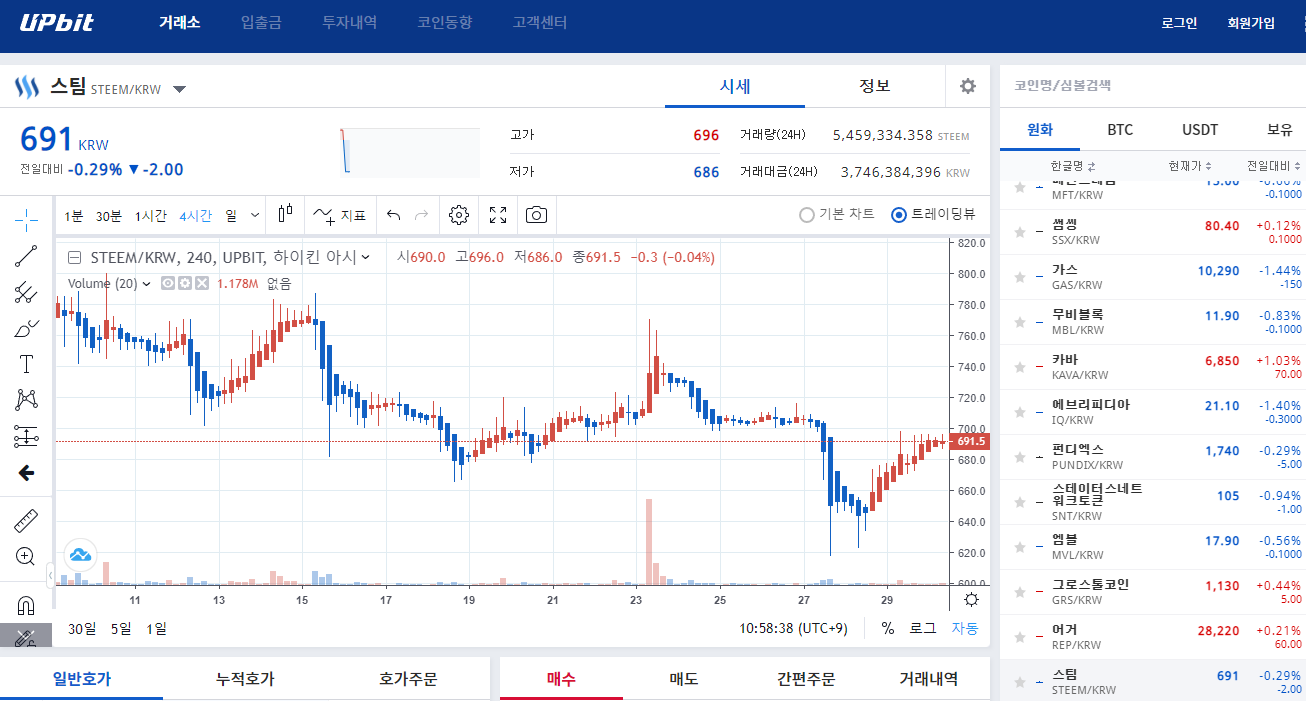Click the zoom in magnifier tool
The height and width of the screenshot is (701, 1306).
click(x=27, y=556)
